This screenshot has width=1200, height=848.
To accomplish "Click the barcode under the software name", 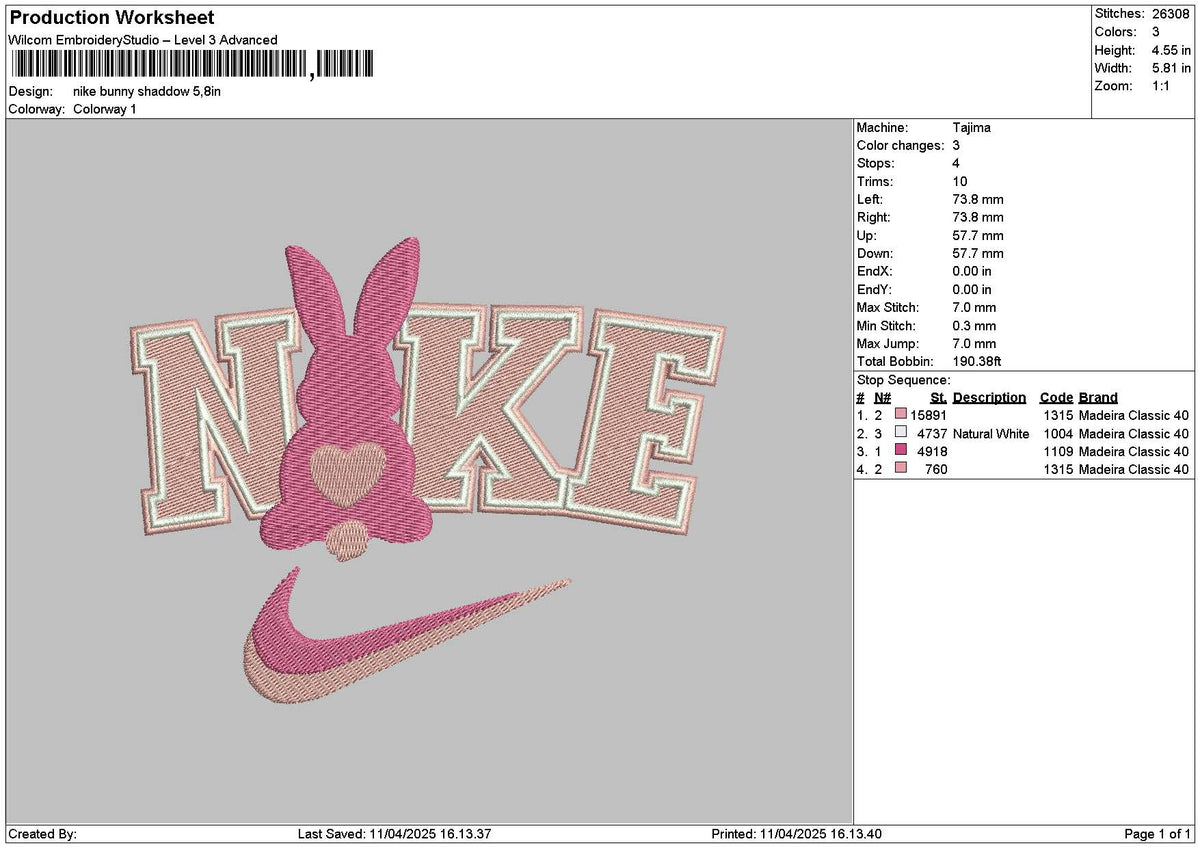I will (x=192, y=65).
